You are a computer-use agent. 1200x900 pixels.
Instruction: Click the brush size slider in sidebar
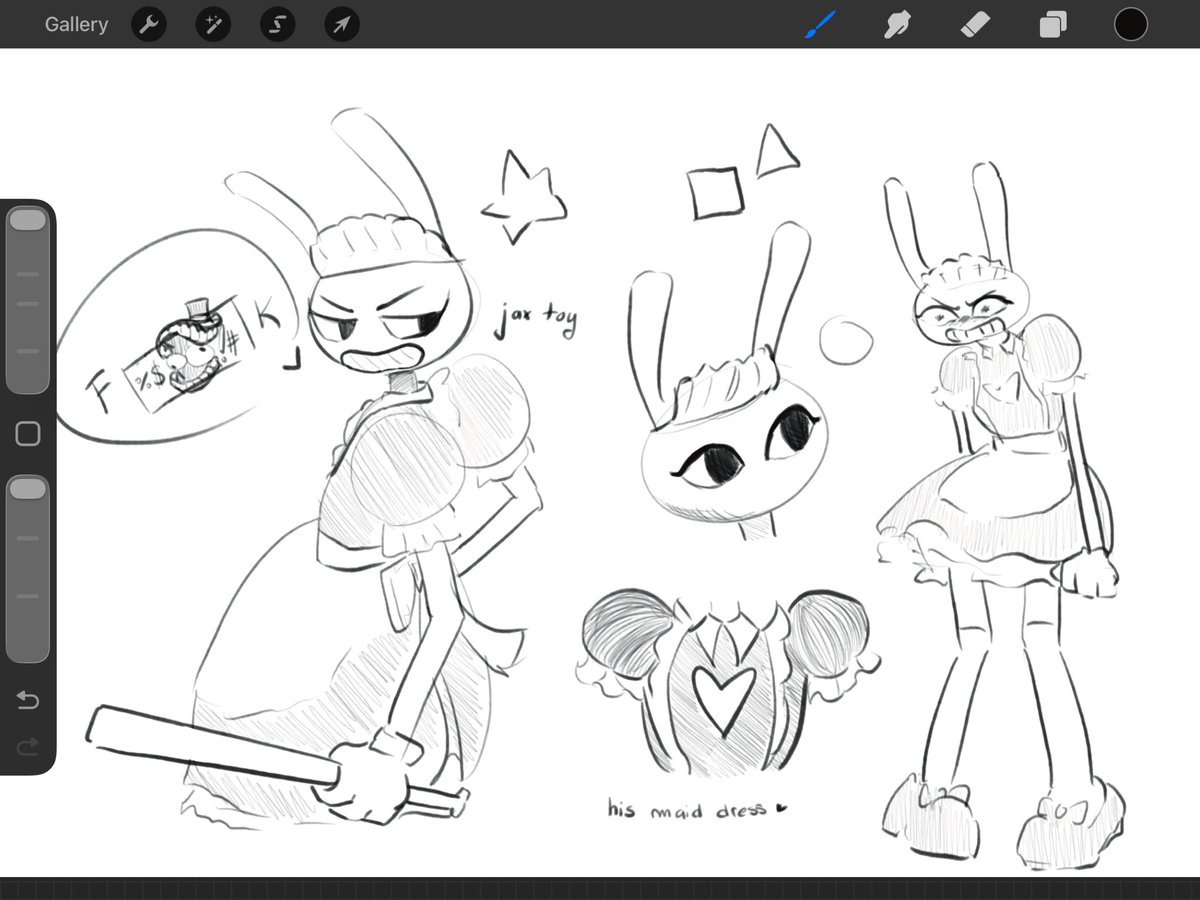tap(28, 299)
